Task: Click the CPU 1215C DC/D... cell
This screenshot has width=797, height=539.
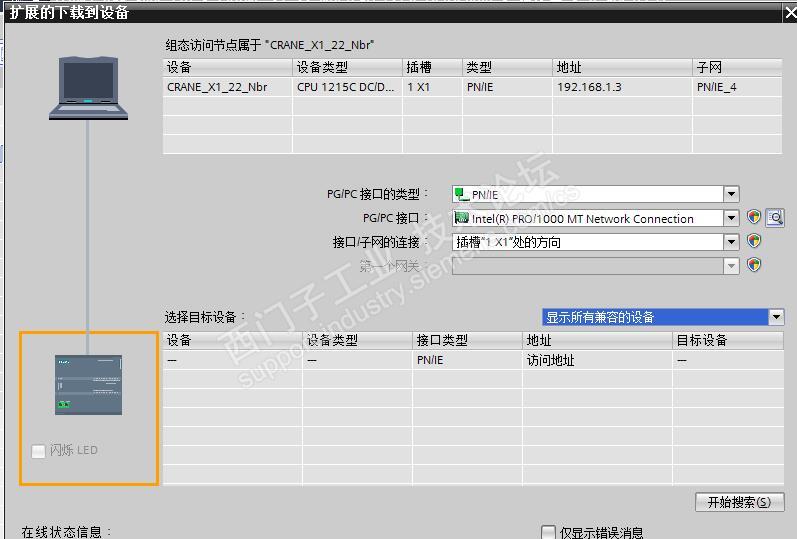Action: click(348, 87)
